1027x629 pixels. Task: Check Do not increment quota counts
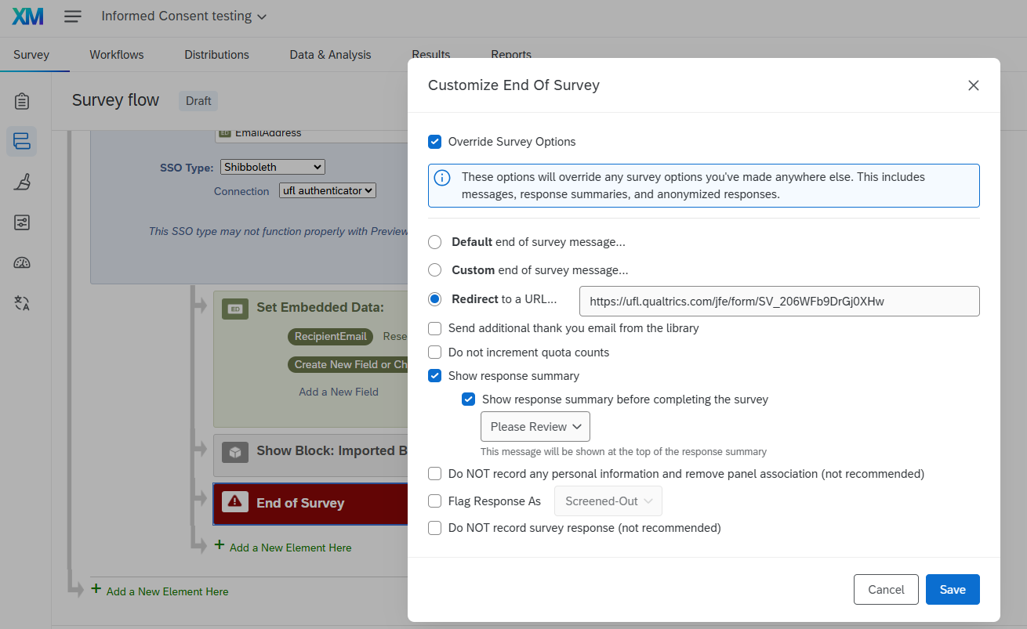(435, 353)
